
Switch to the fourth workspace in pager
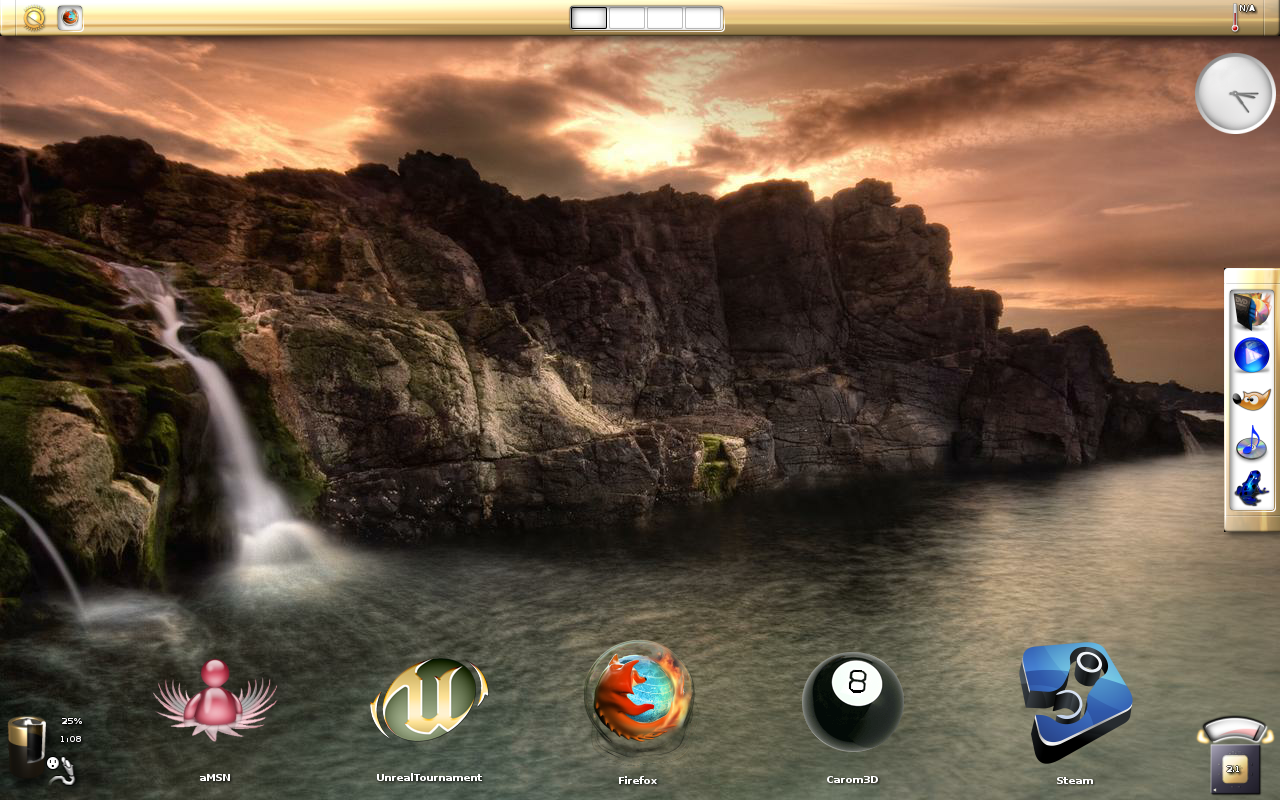(703, 18)
